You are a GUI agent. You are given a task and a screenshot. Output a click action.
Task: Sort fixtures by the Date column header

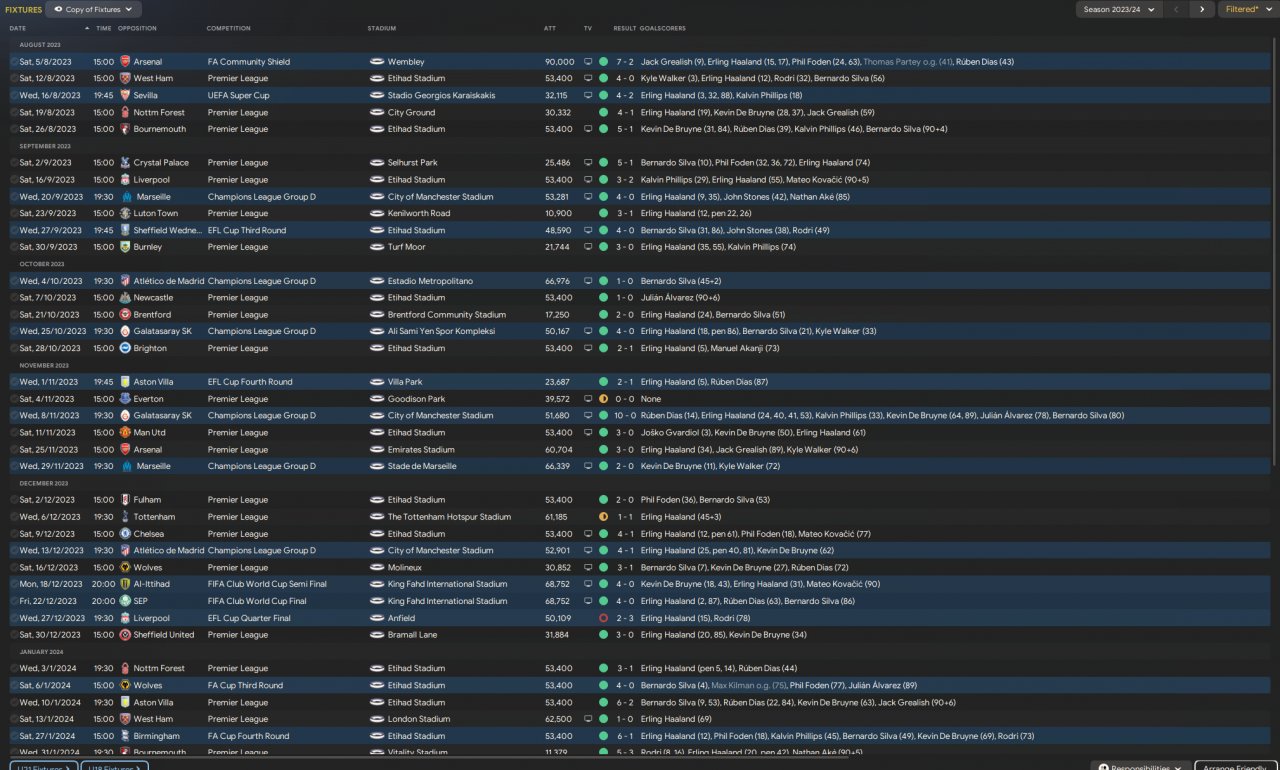point(18,28)
